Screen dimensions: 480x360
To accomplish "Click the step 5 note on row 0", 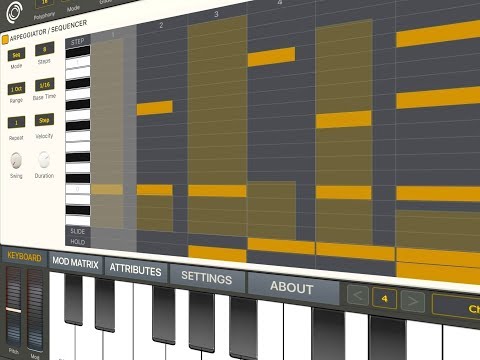I will (x=344, y=192).
